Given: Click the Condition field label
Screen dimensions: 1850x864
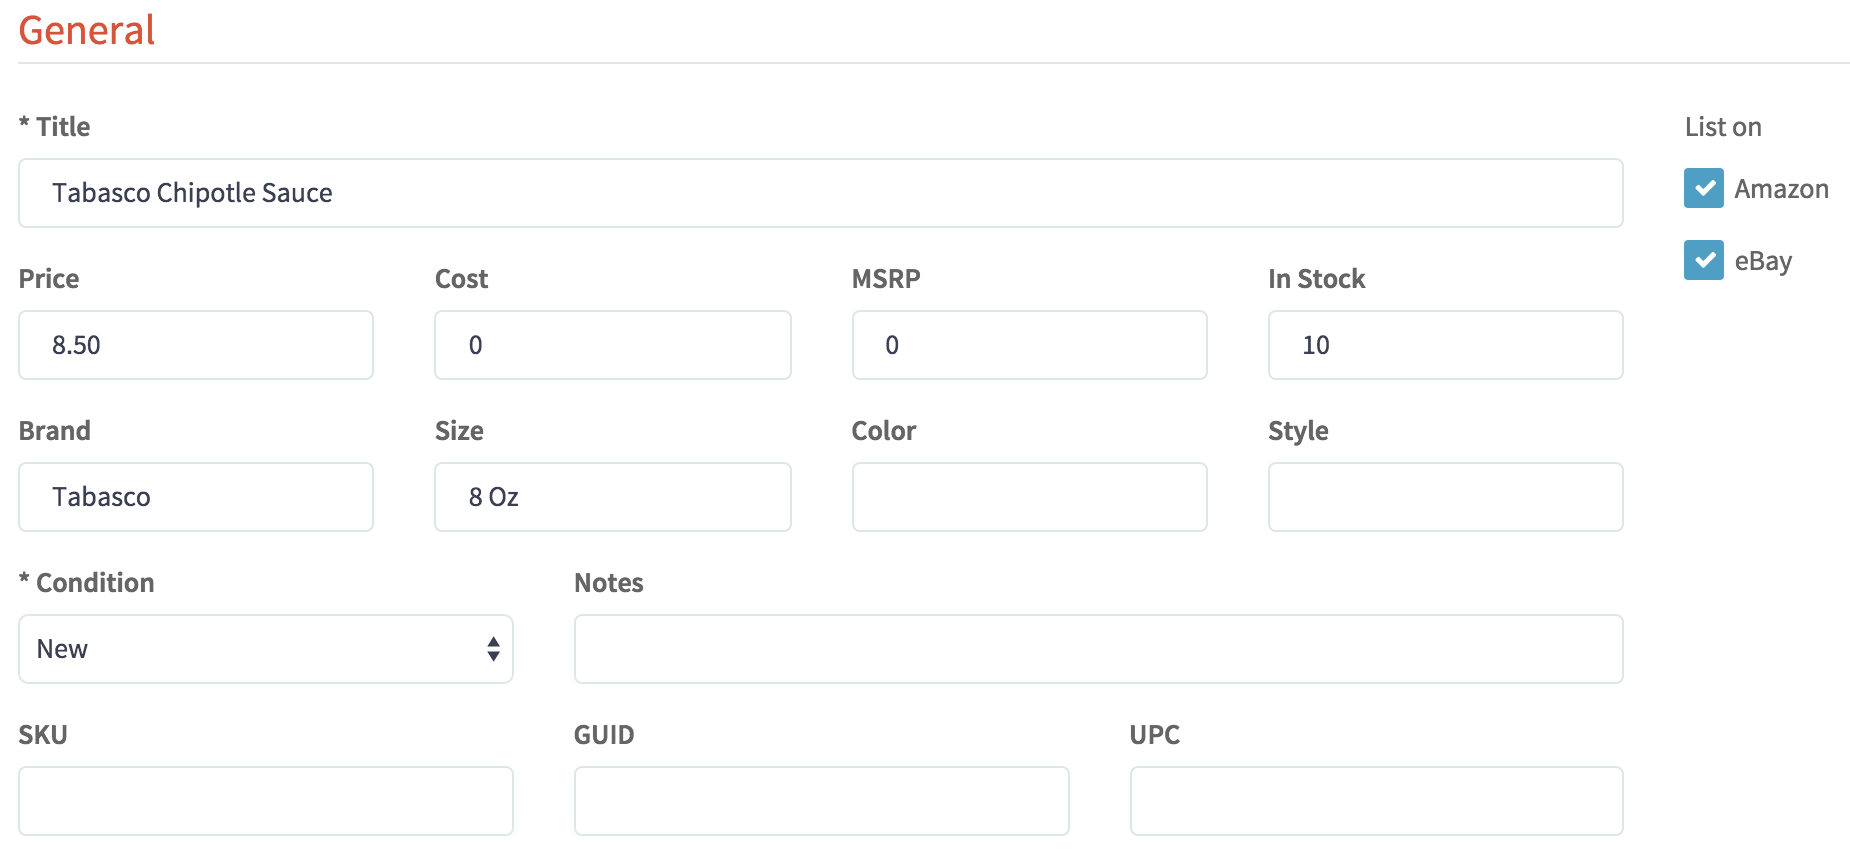Looking at the screenshot, I should pyautogui.click(x=87, y=583).
